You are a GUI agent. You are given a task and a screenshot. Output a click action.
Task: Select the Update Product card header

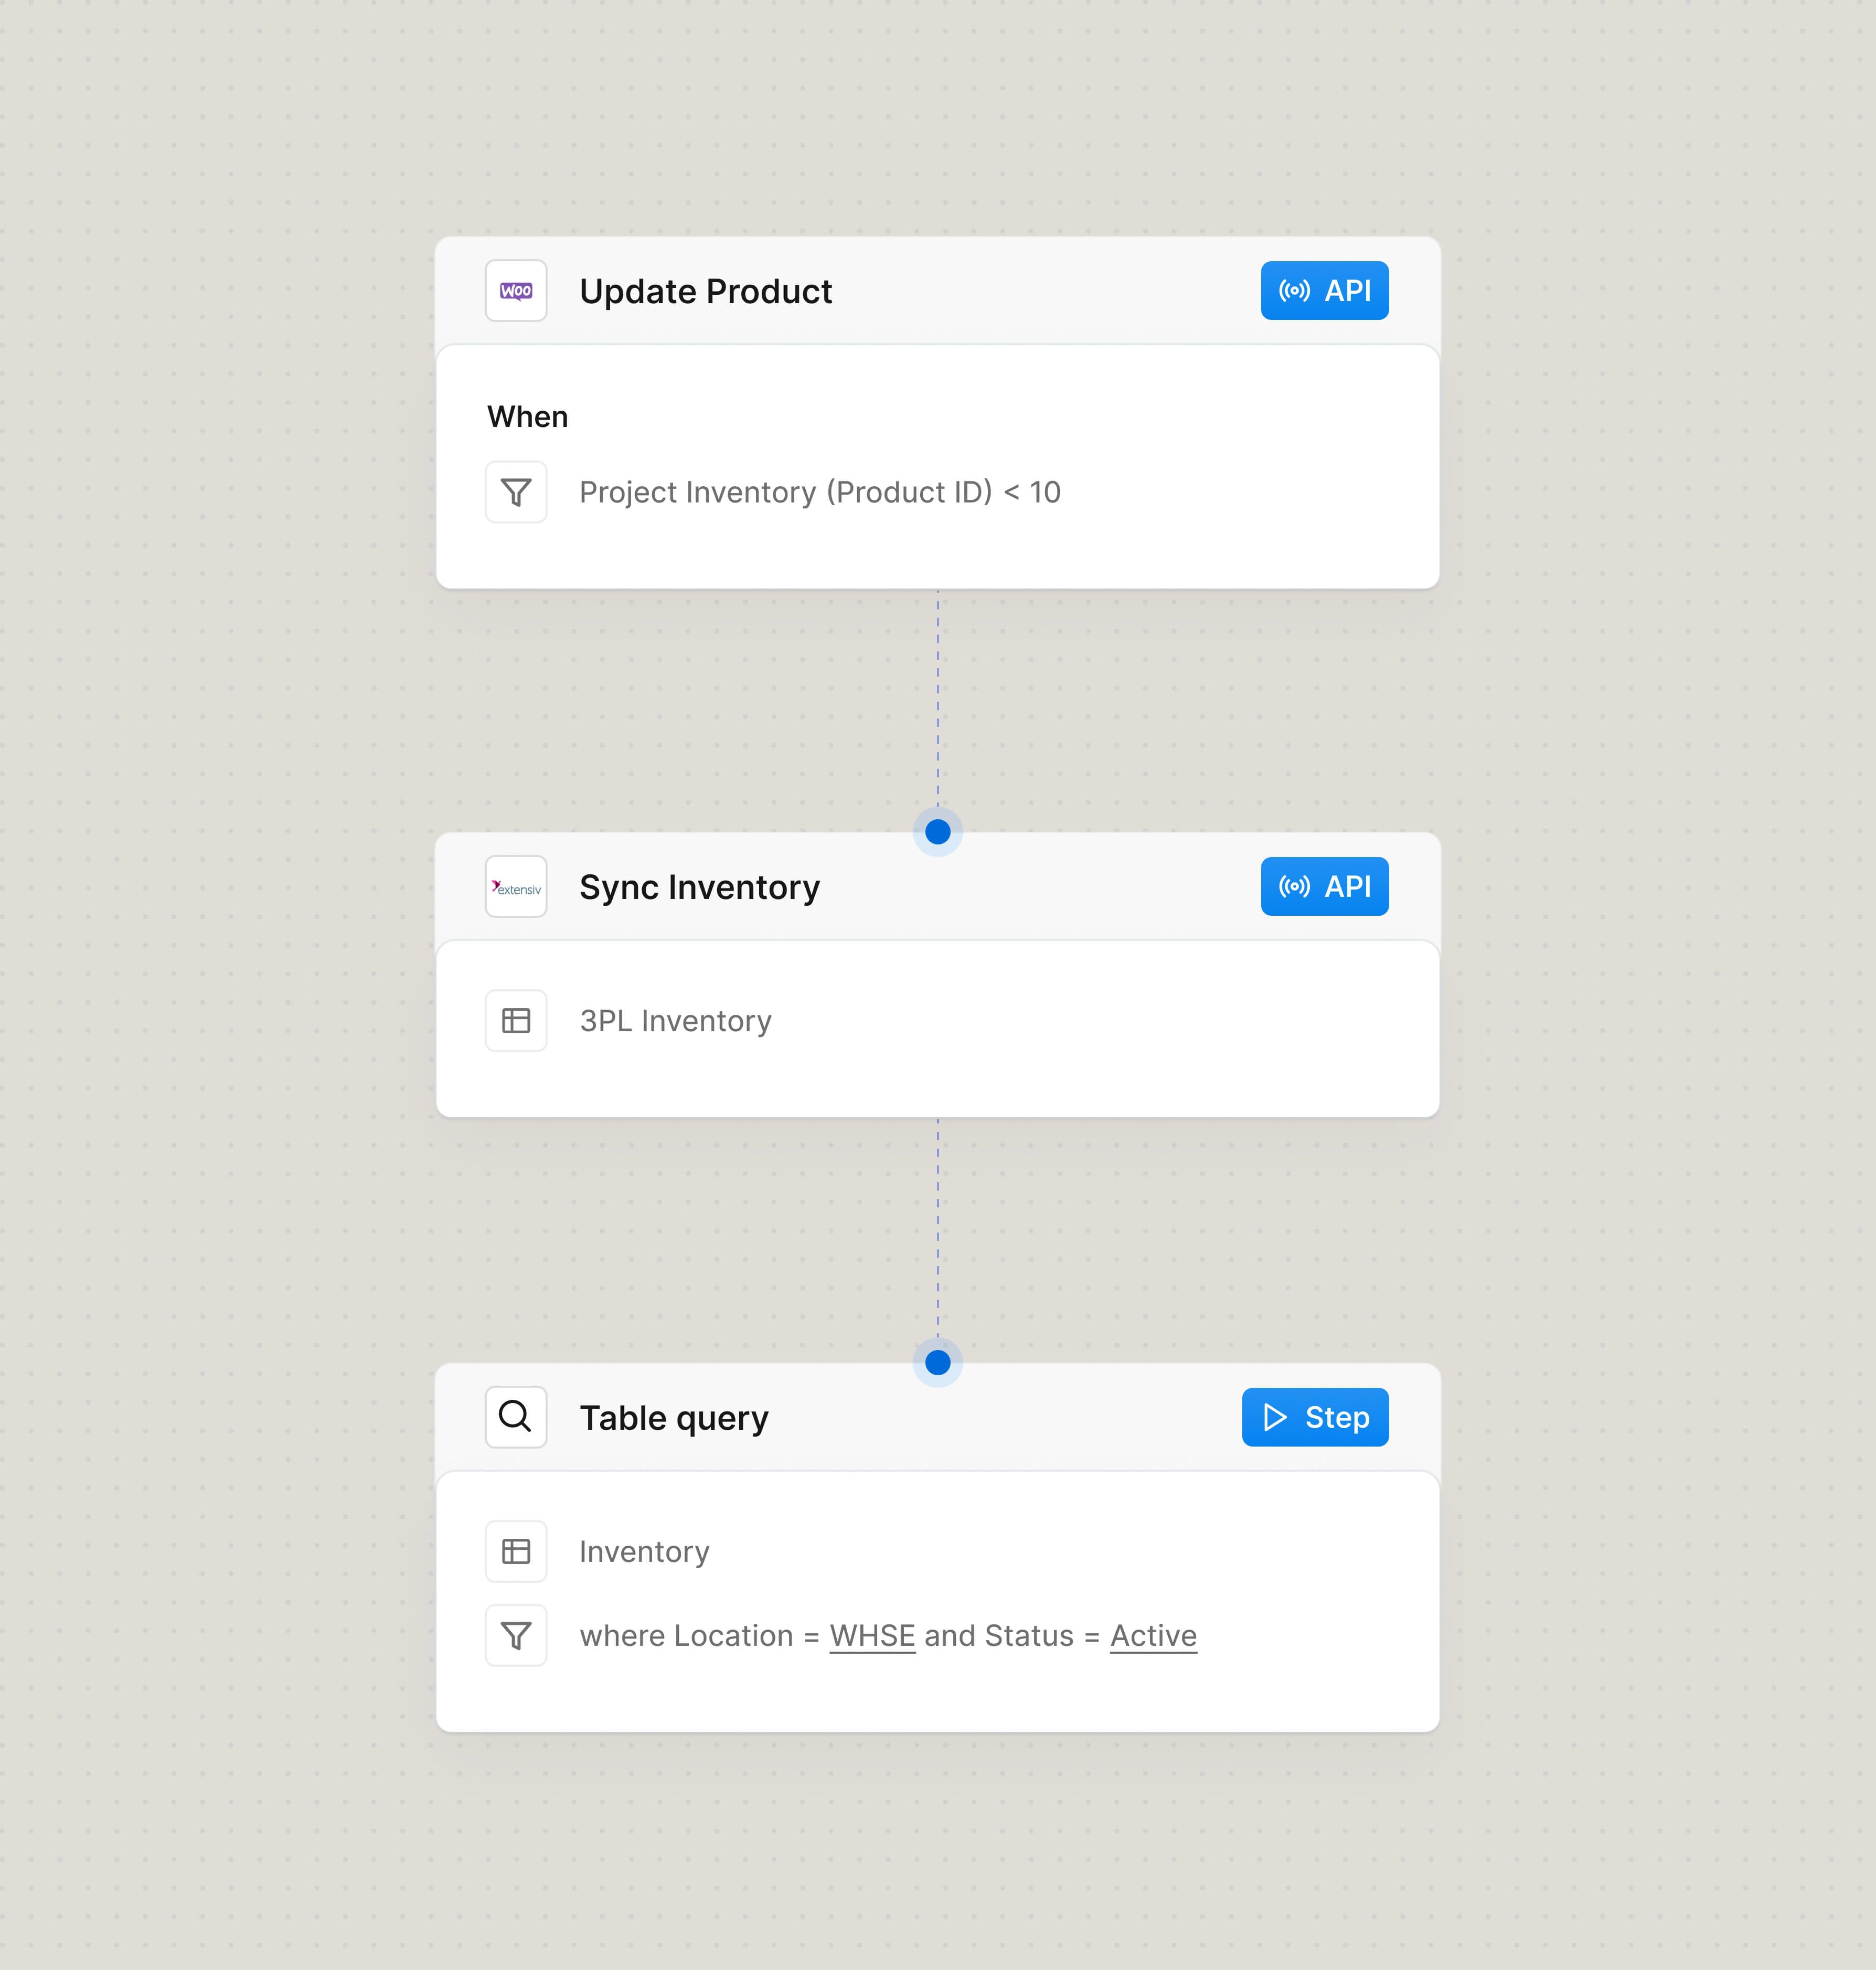click(706, 291)
